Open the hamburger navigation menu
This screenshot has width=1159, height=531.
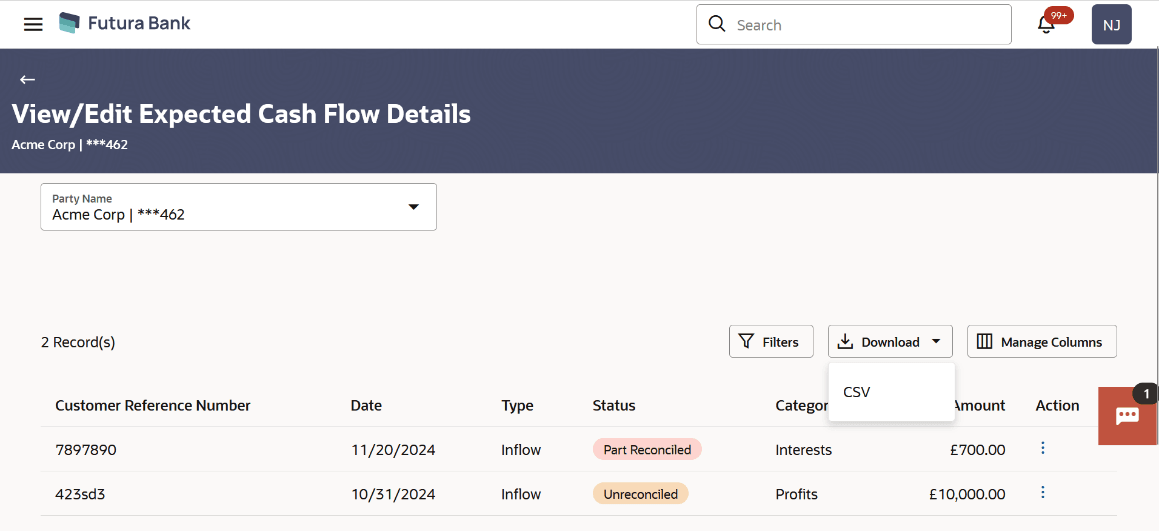33,24
